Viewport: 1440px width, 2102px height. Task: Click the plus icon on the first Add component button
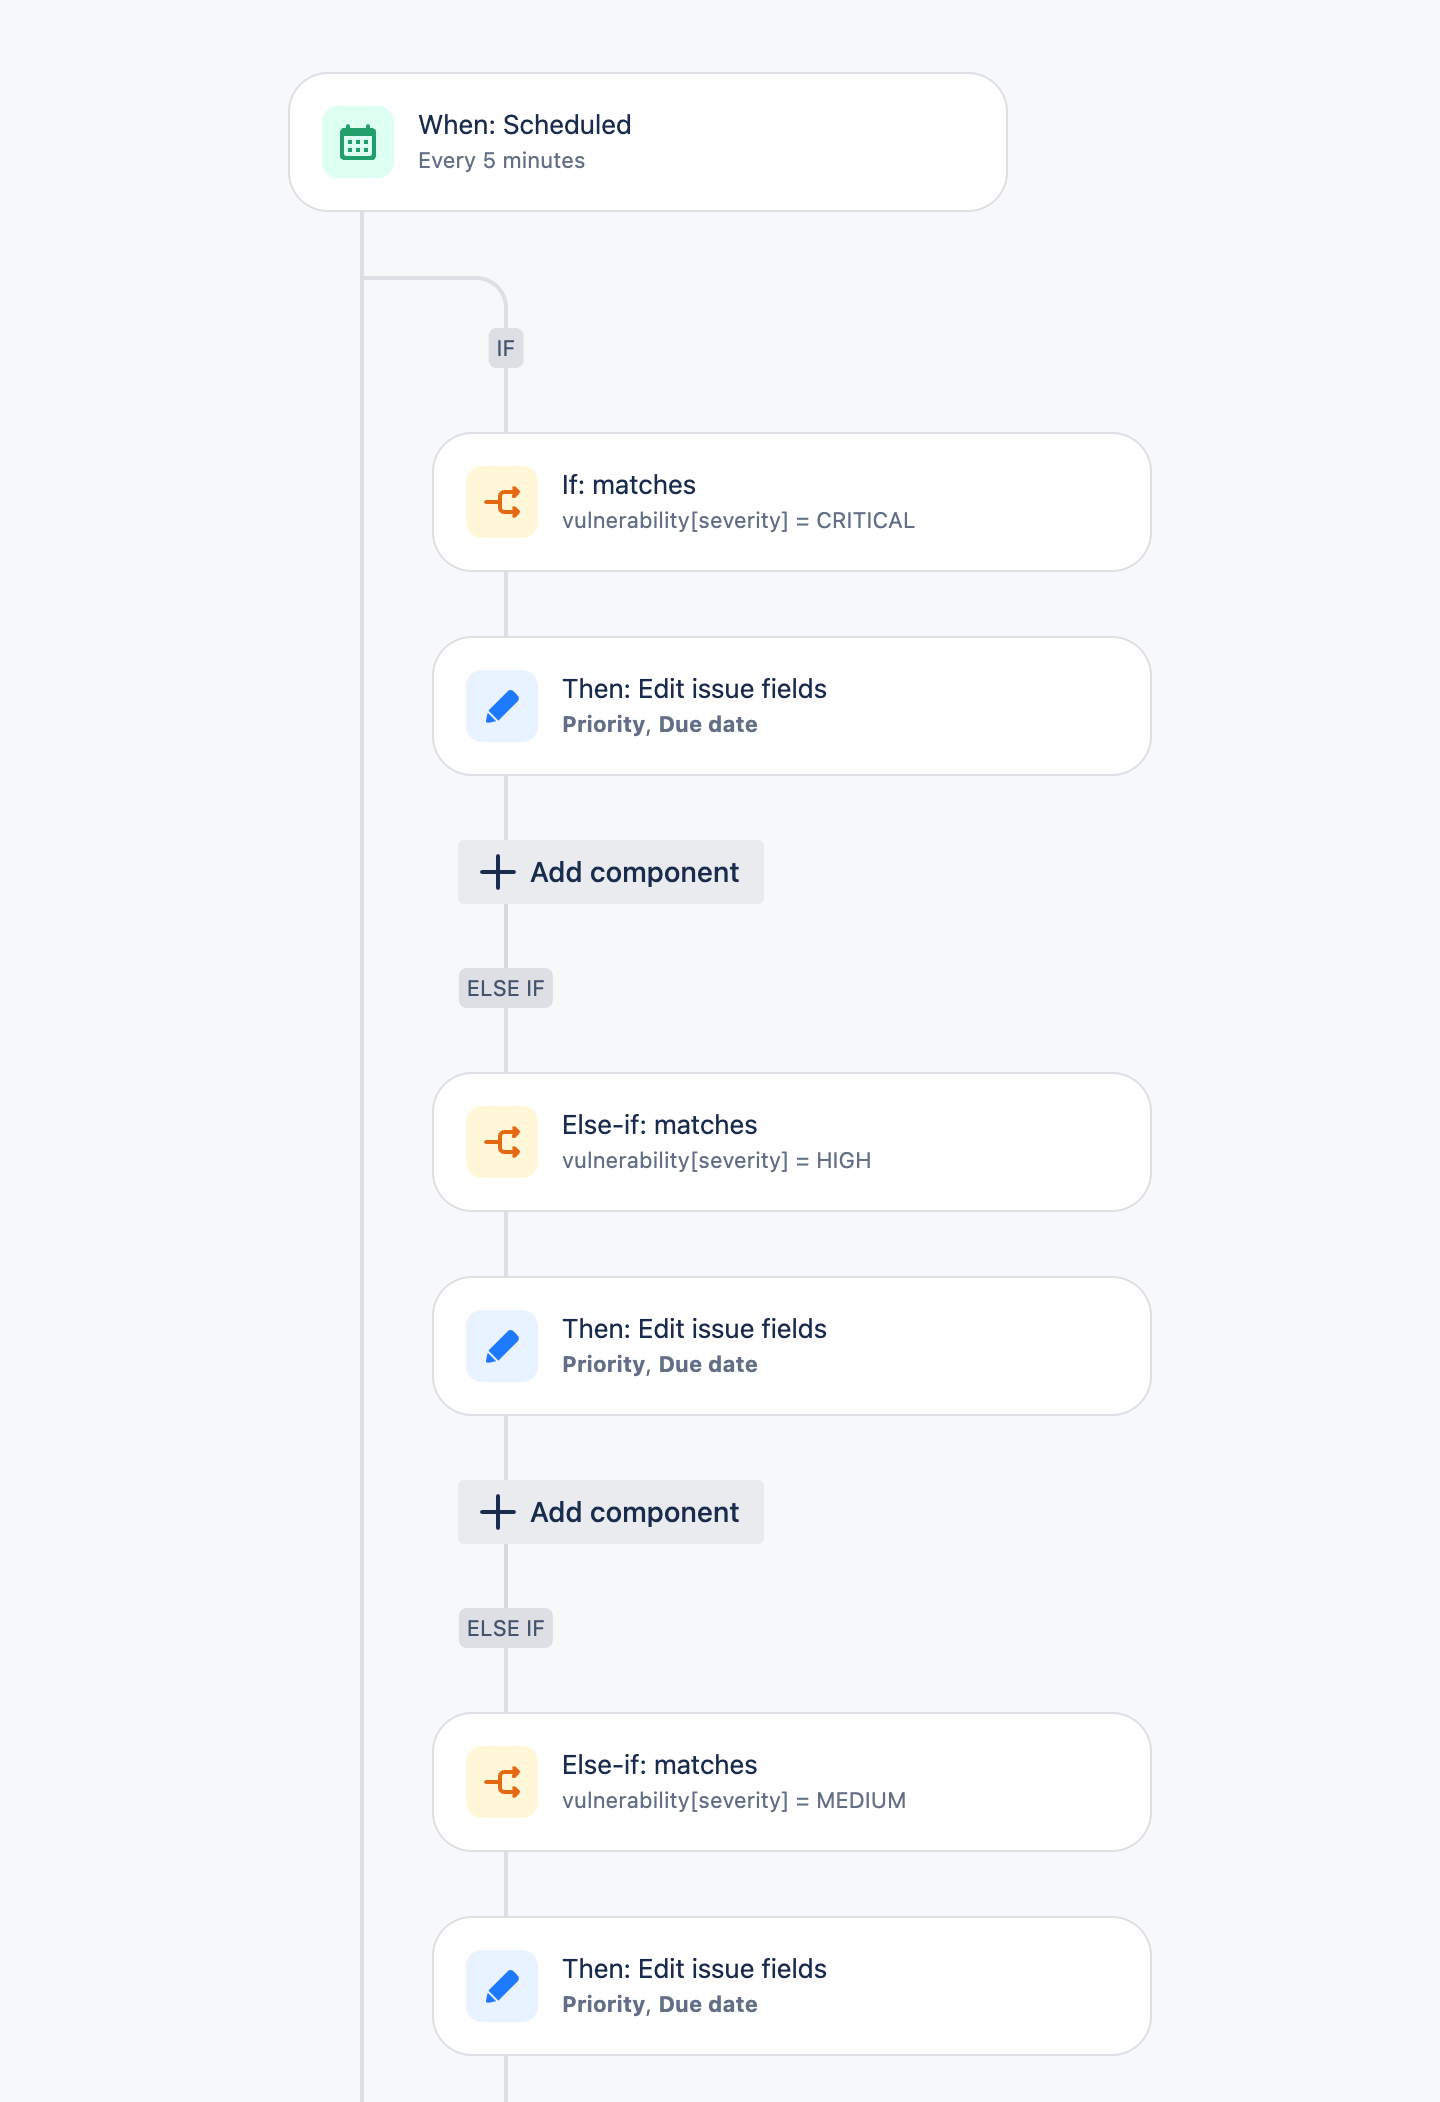pyautogui.click(x=497, y=871)
